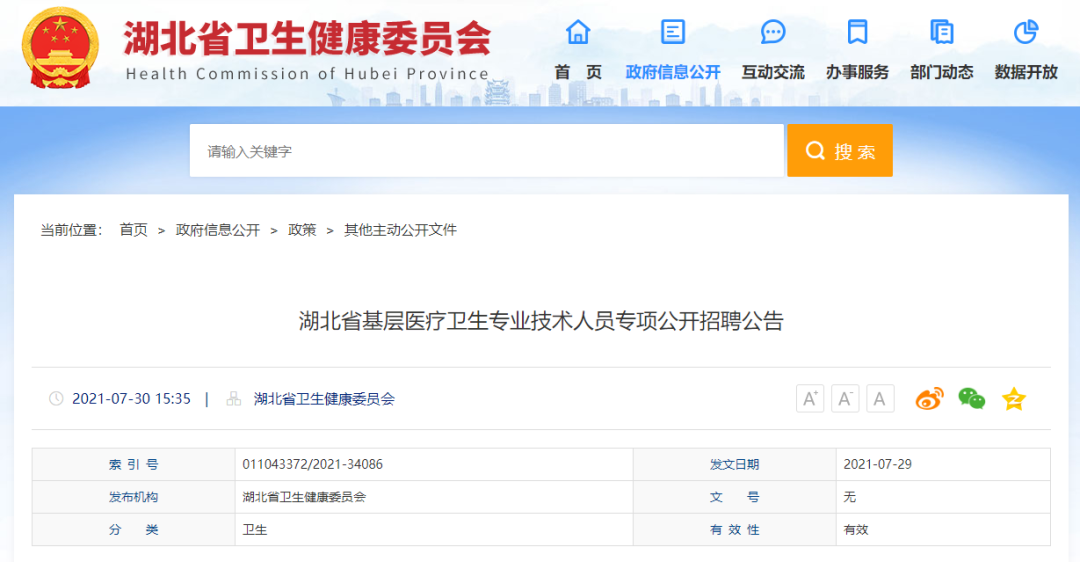This screenshot has width=1080, height=562.
Task: Click the chat bubble interaction icon
Action: [x=773, y=32]
